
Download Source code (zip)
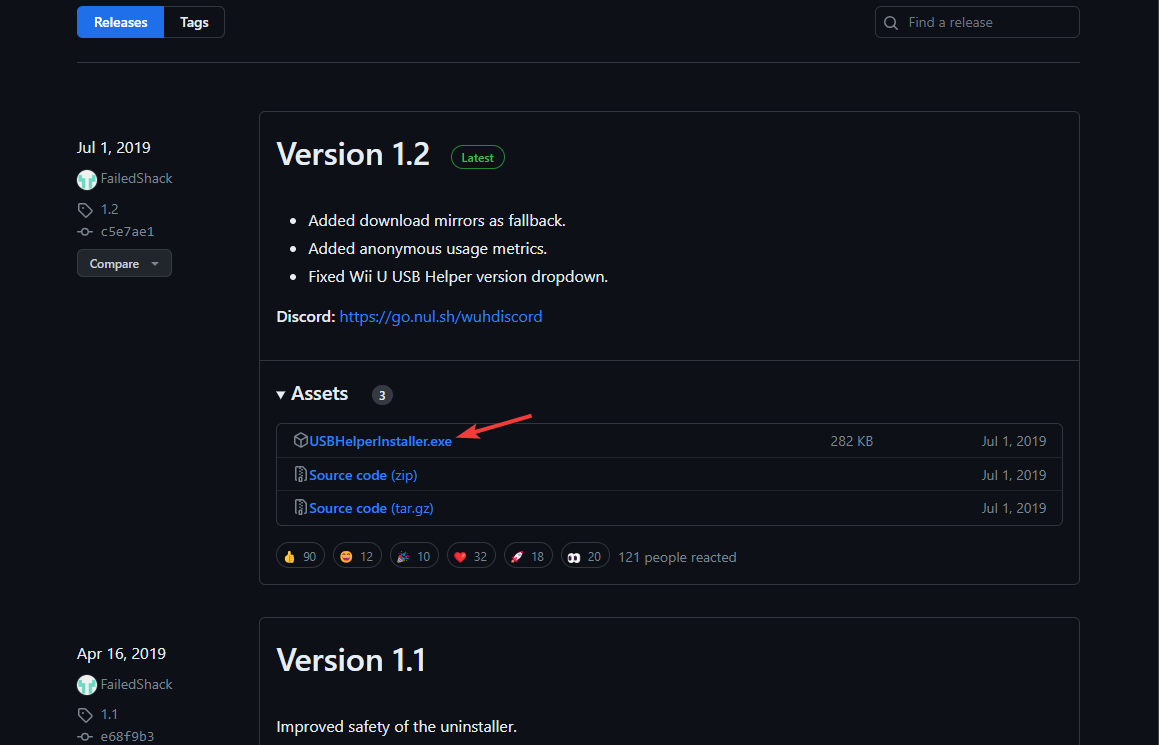pyautogui.click(x=363, y=475)
